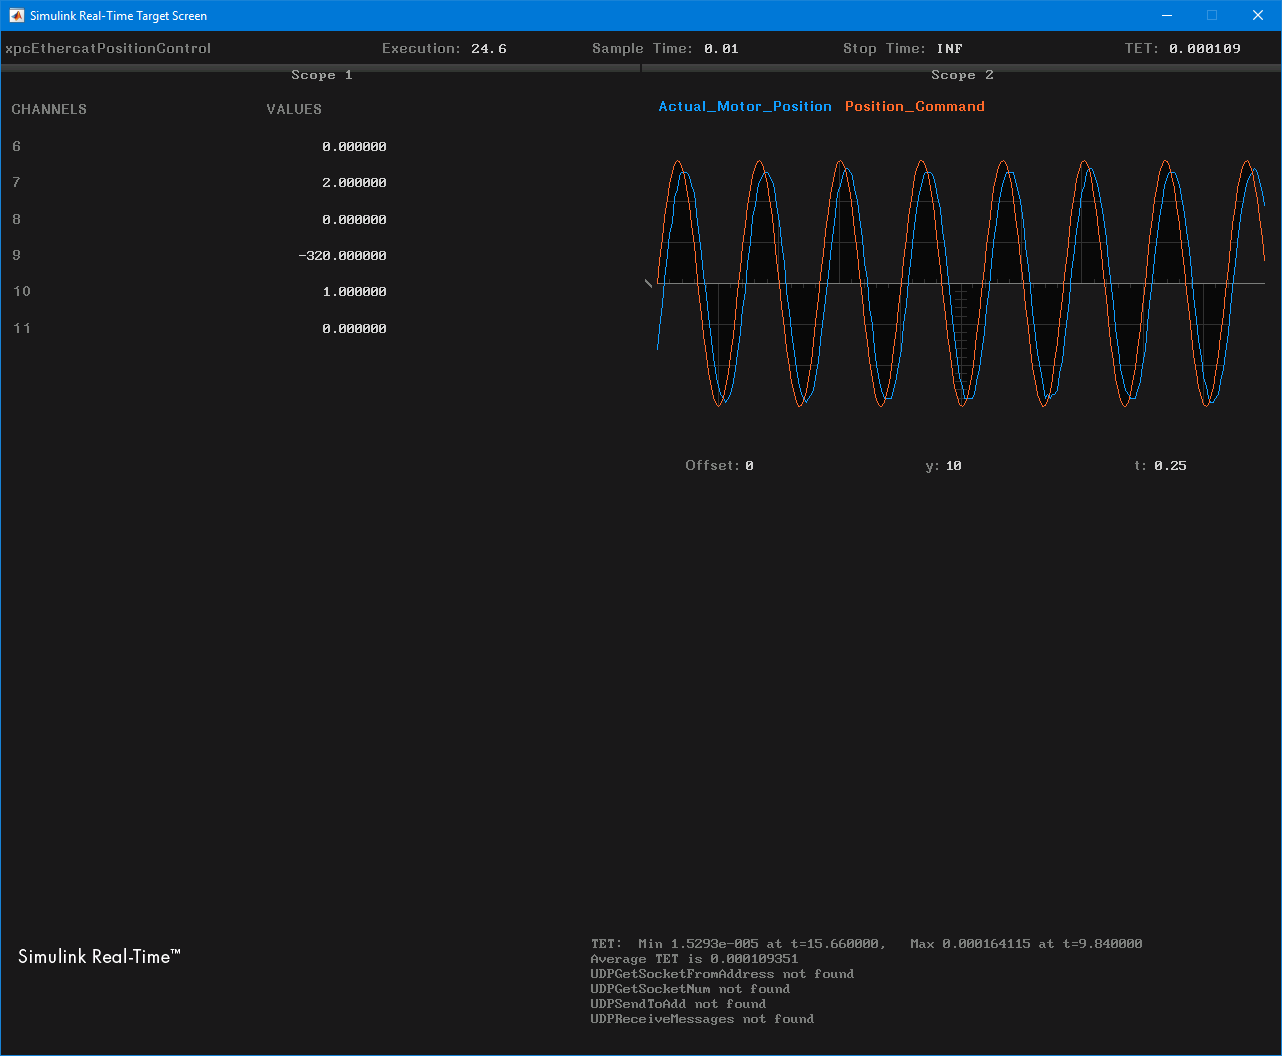Screen dimensions: 1282x1056
Task: Click the Simulink Real-Time logo text
Action: click(x=99, y=957)
